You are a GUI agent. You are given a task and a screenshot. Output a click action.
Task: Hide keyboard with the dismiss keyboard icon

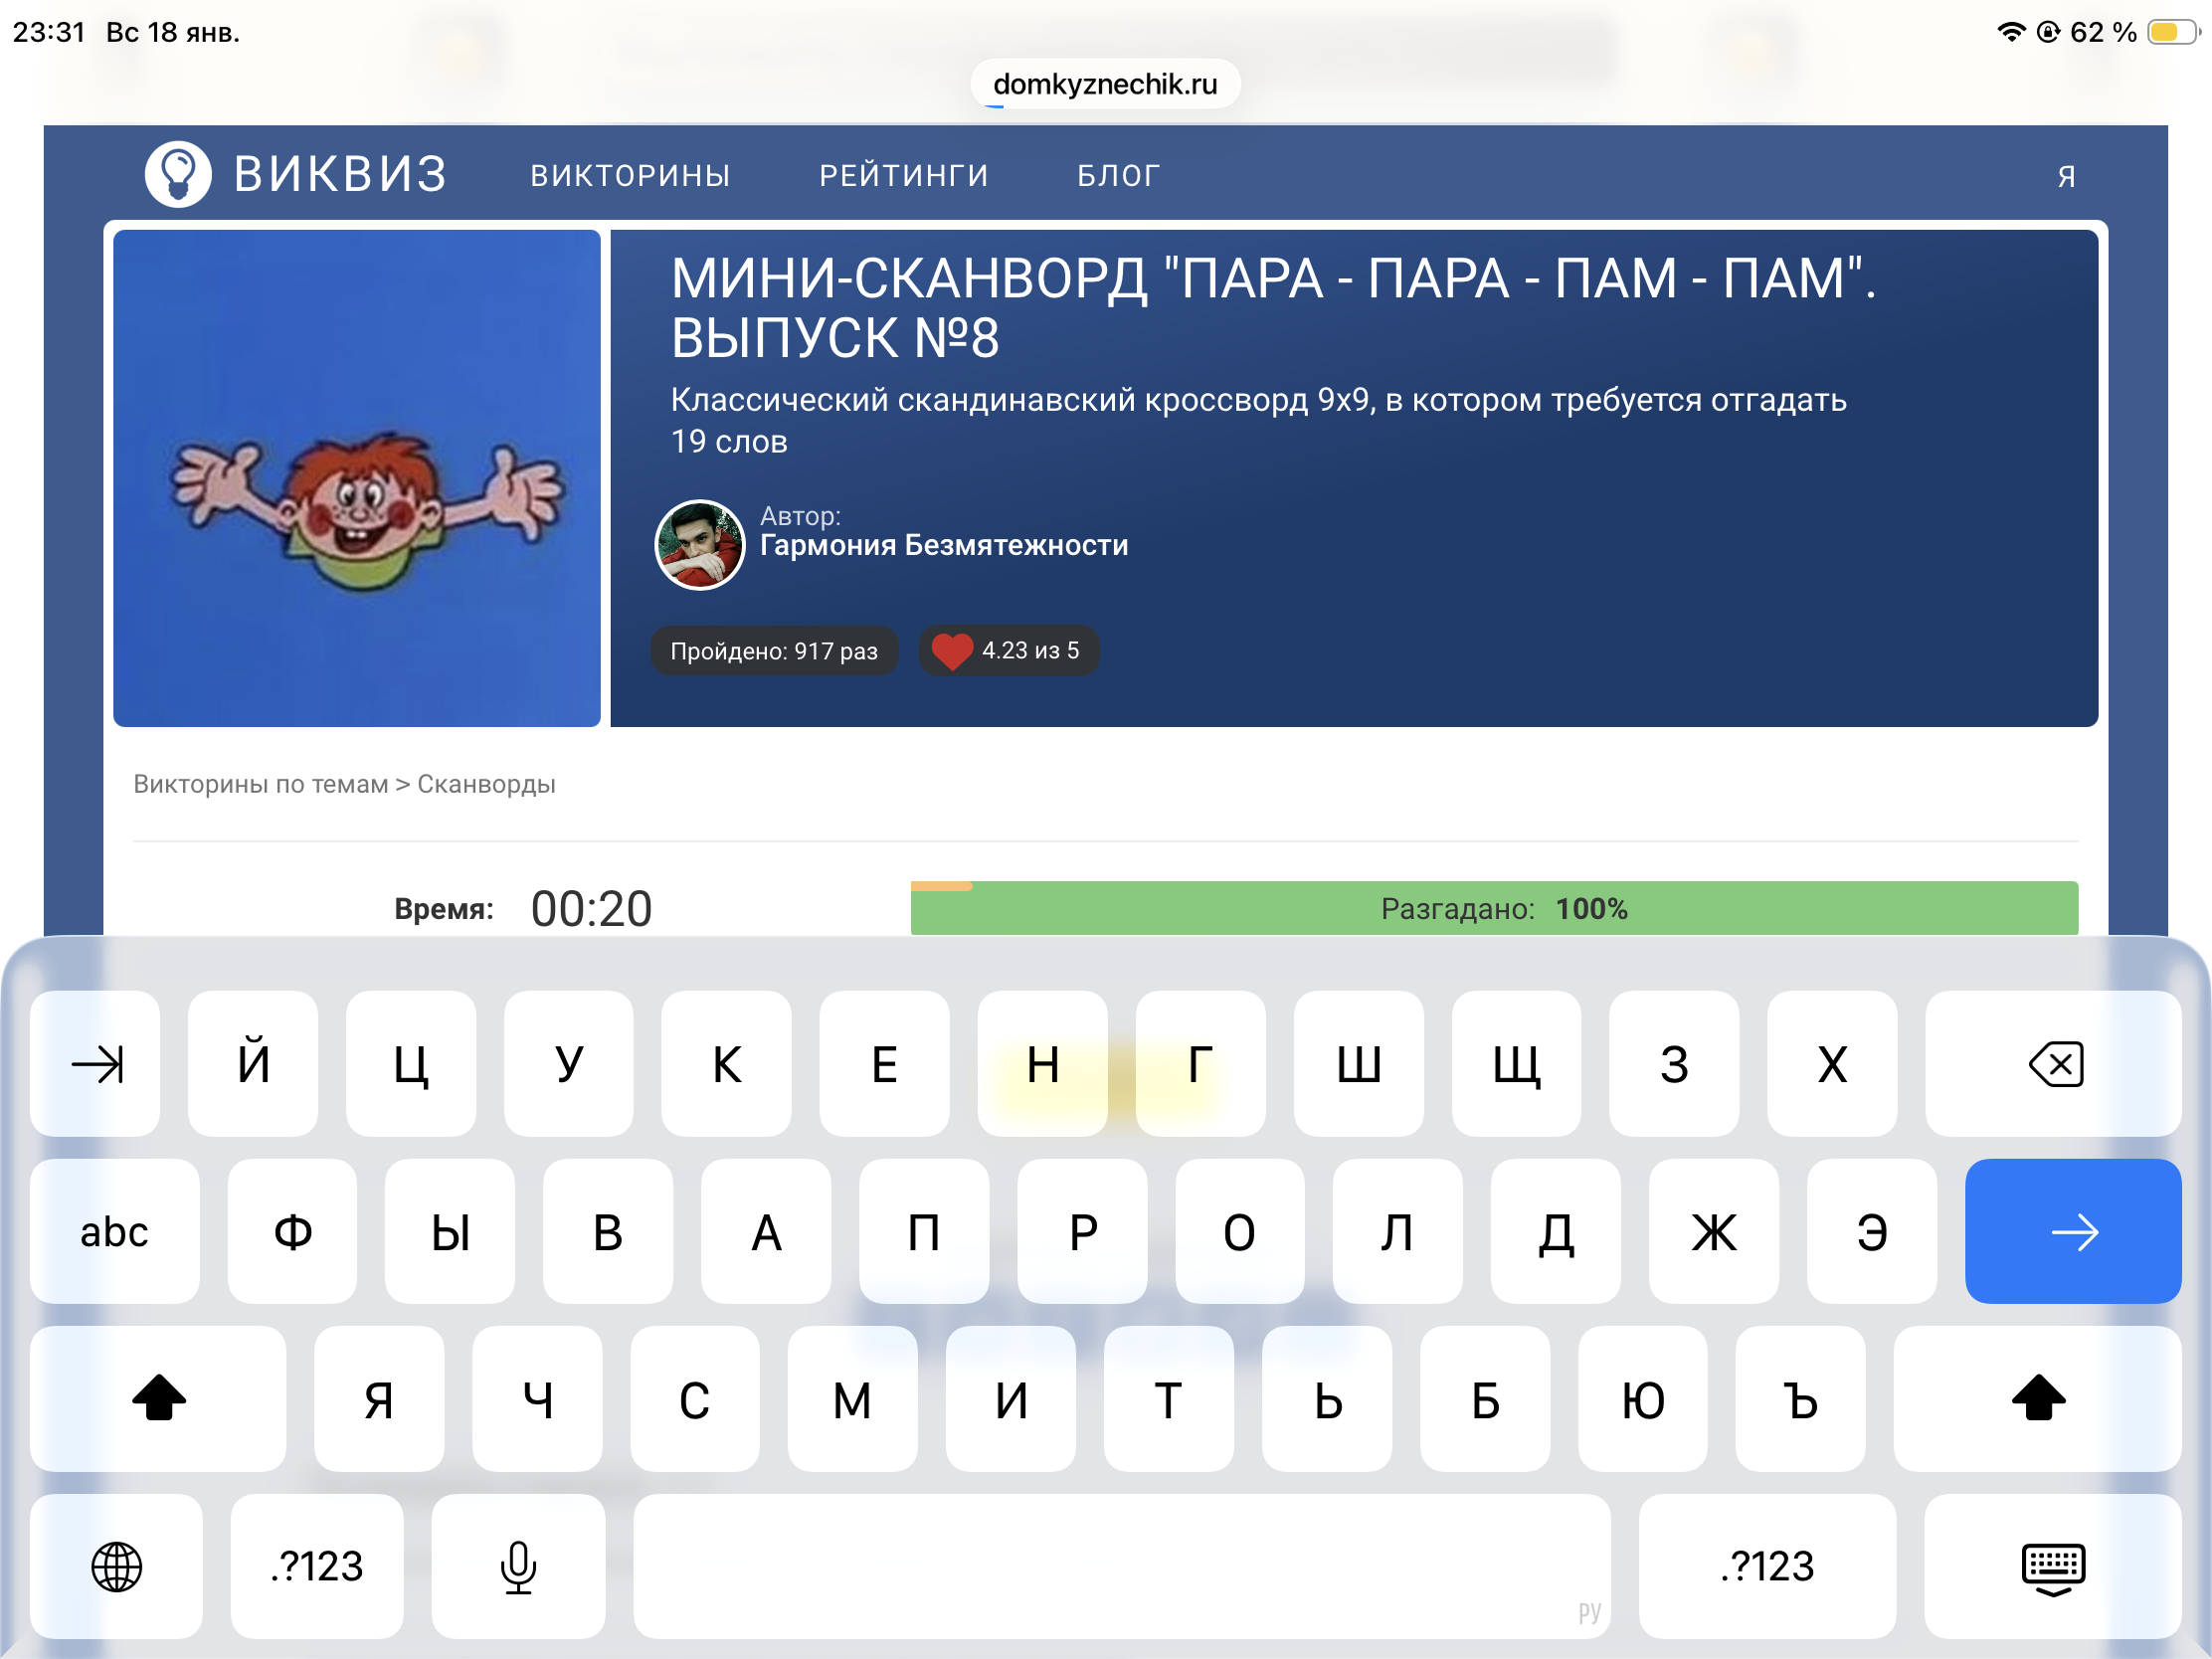tap(2052, 1567)
